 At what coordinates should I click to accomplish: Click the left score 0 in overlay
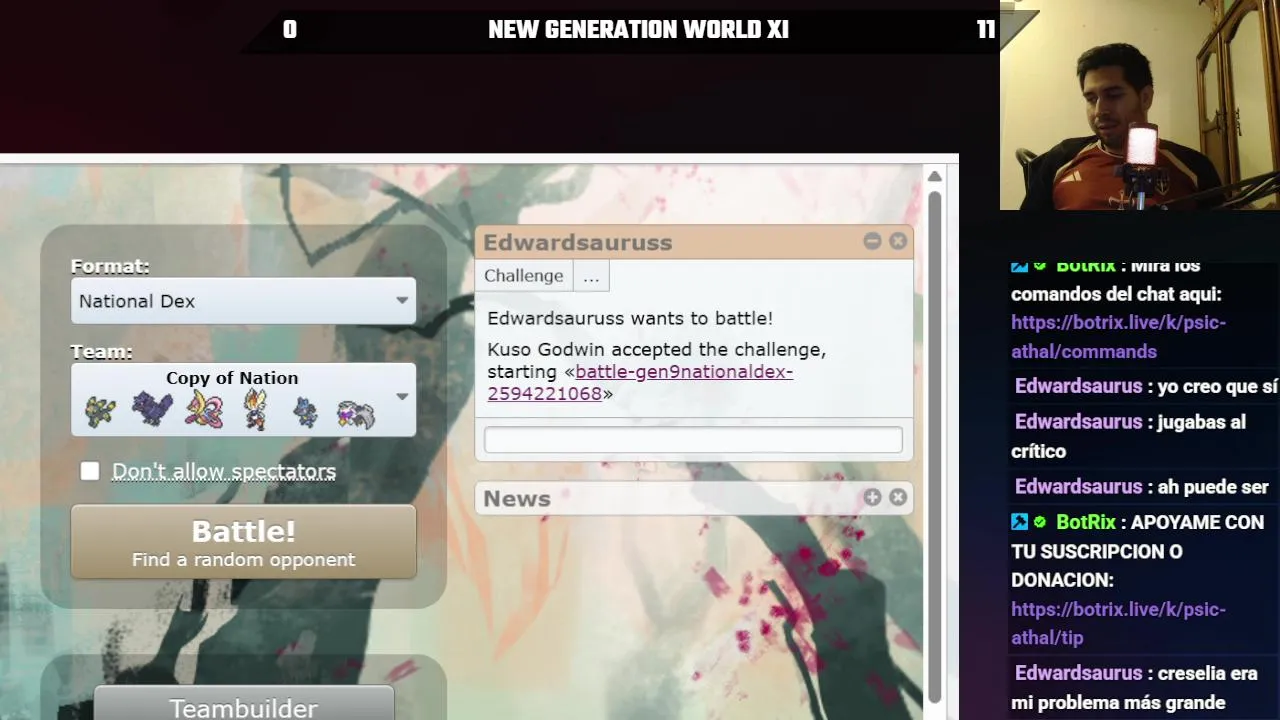coord(290,30)
